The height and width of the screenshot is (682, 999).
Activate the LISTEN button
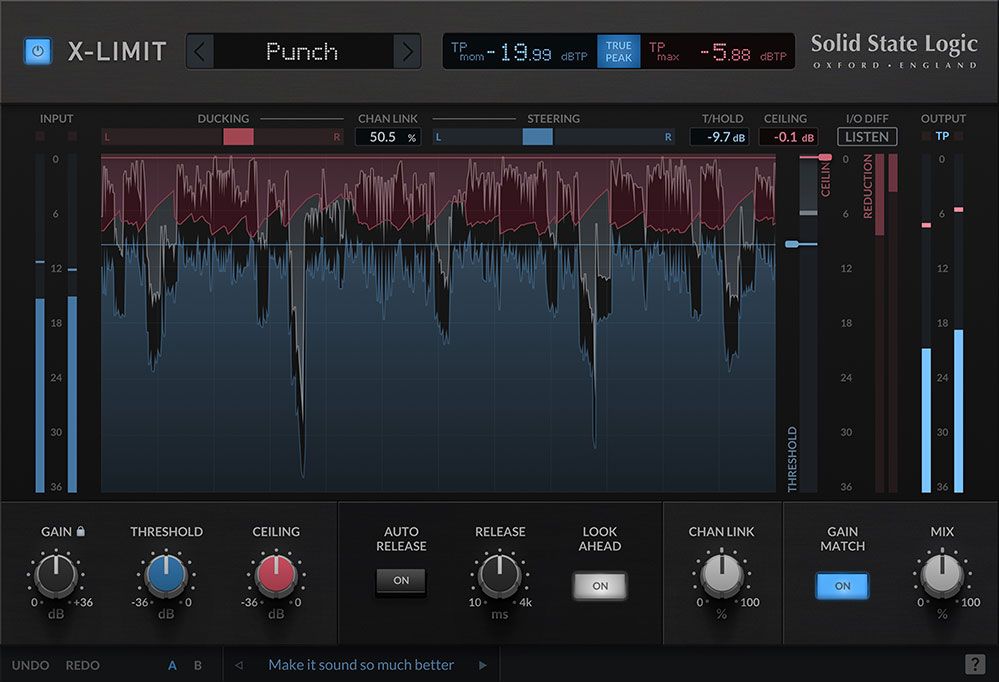coord(866,137)
